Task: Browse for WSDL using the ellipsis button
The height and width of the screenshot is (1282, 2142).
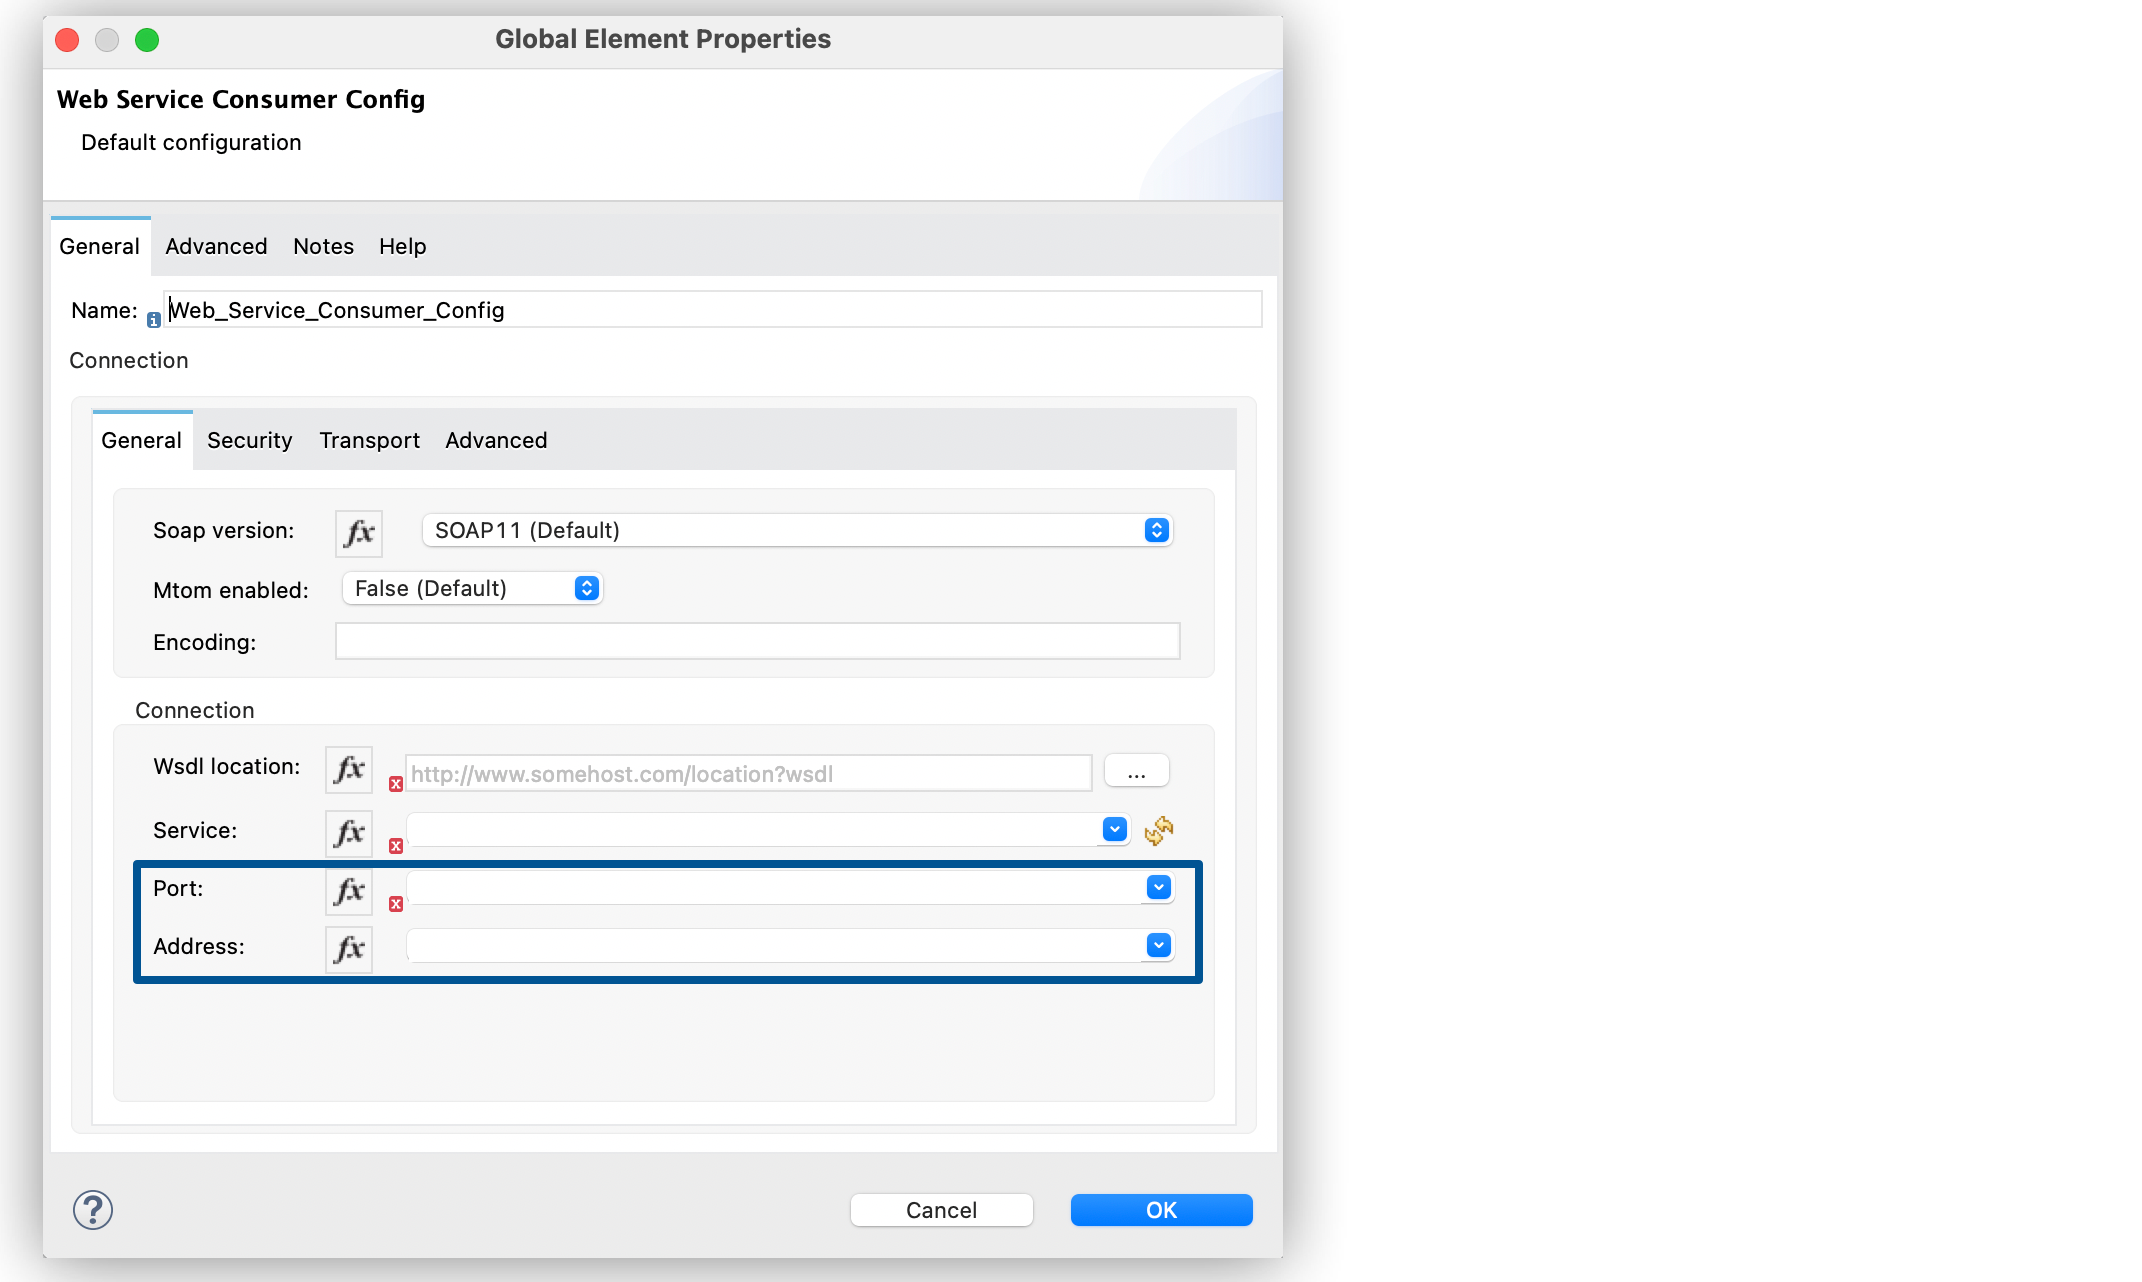Action: (1136, 770)
